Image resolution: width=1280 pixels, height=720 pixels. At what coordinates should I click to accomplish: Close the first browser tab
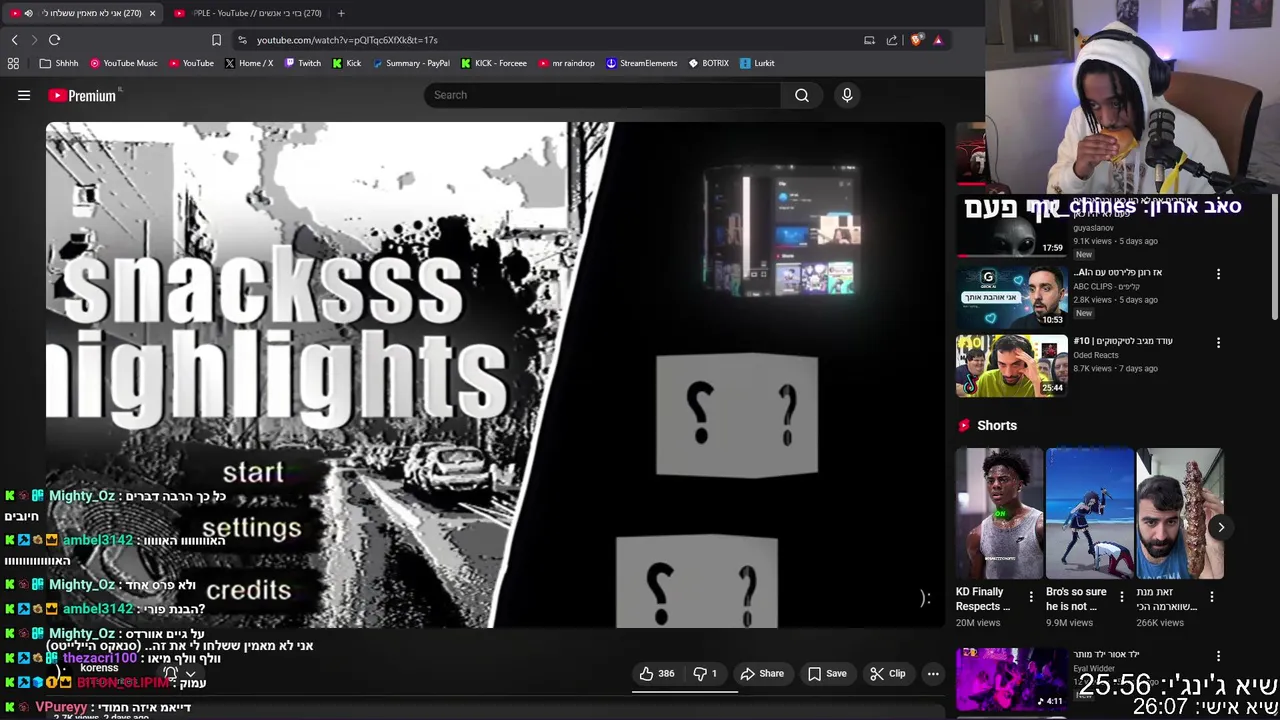152,13
